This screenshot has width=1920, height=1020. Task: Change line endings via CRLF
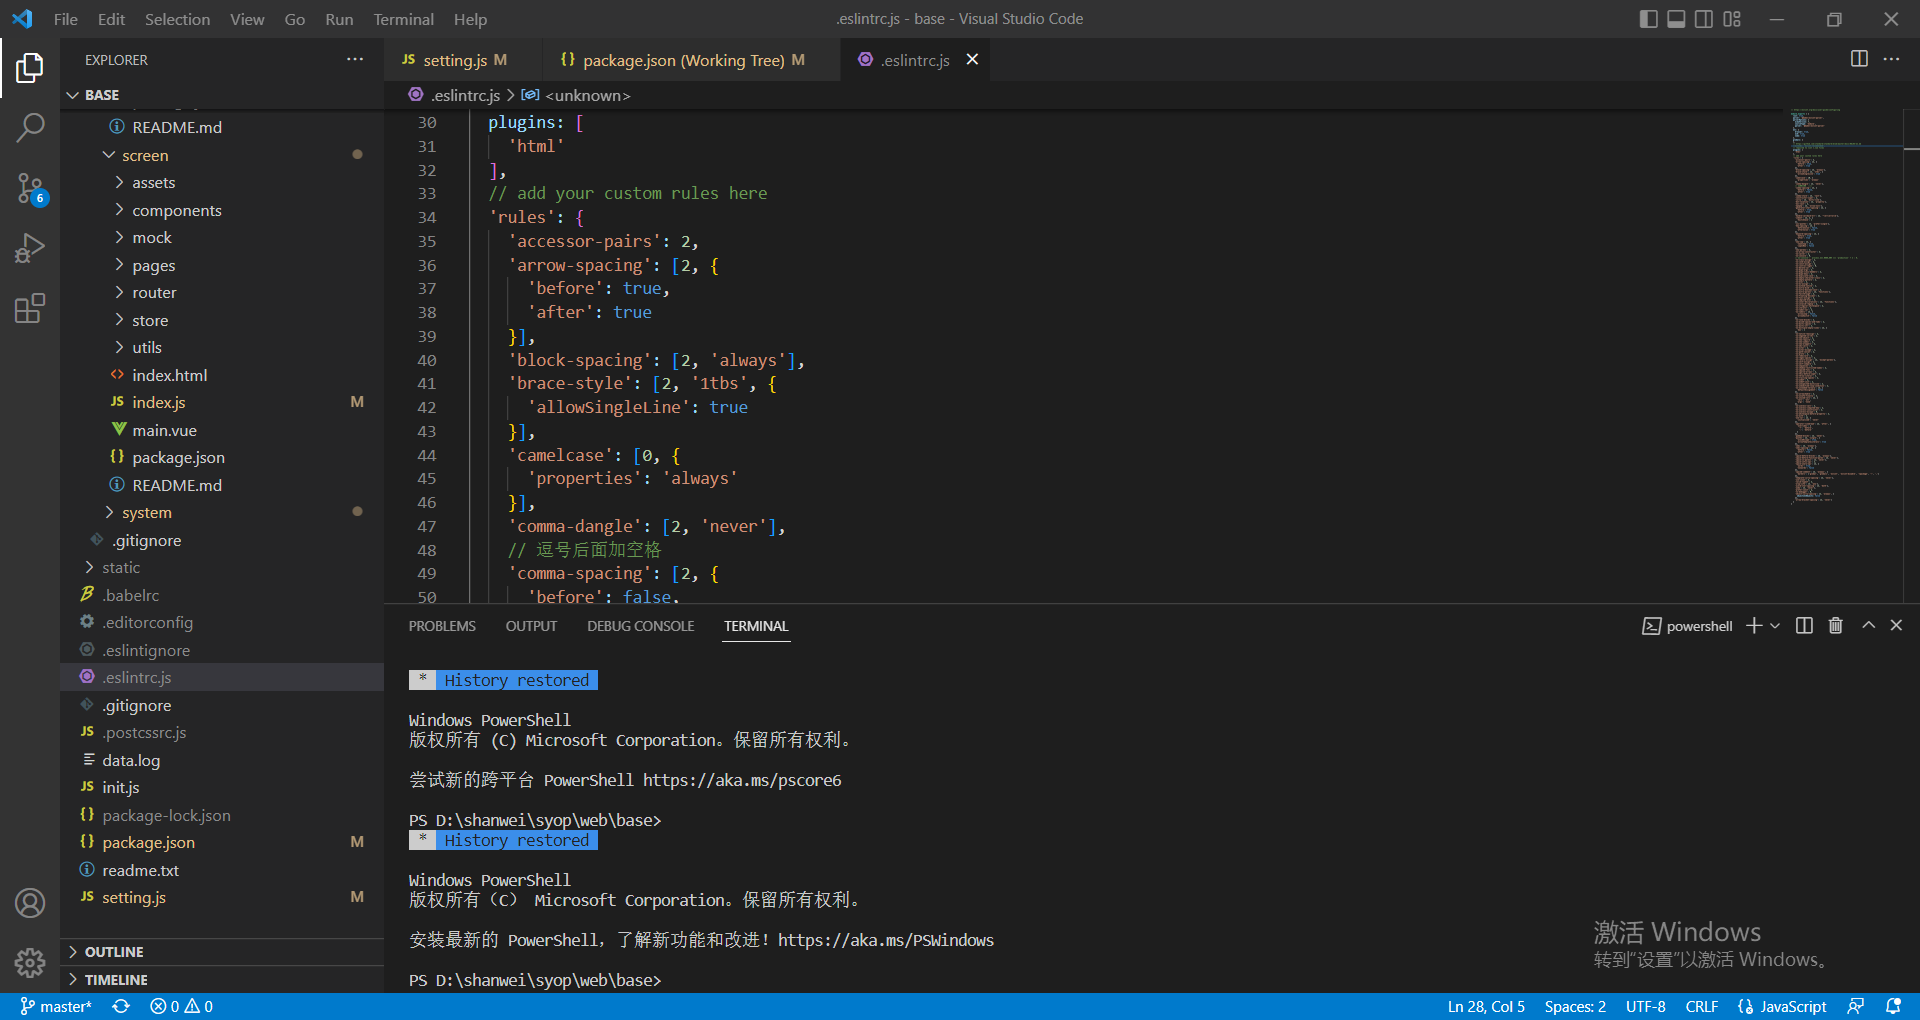coord(1701,1007)
